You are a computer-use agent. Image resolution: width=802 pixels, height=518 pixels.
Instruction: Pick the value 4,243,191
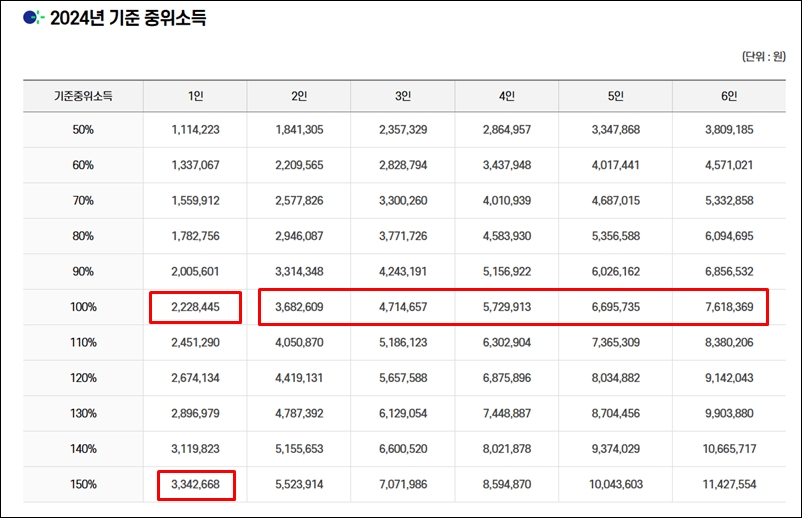pyautogui.click(x=403, y=272)
